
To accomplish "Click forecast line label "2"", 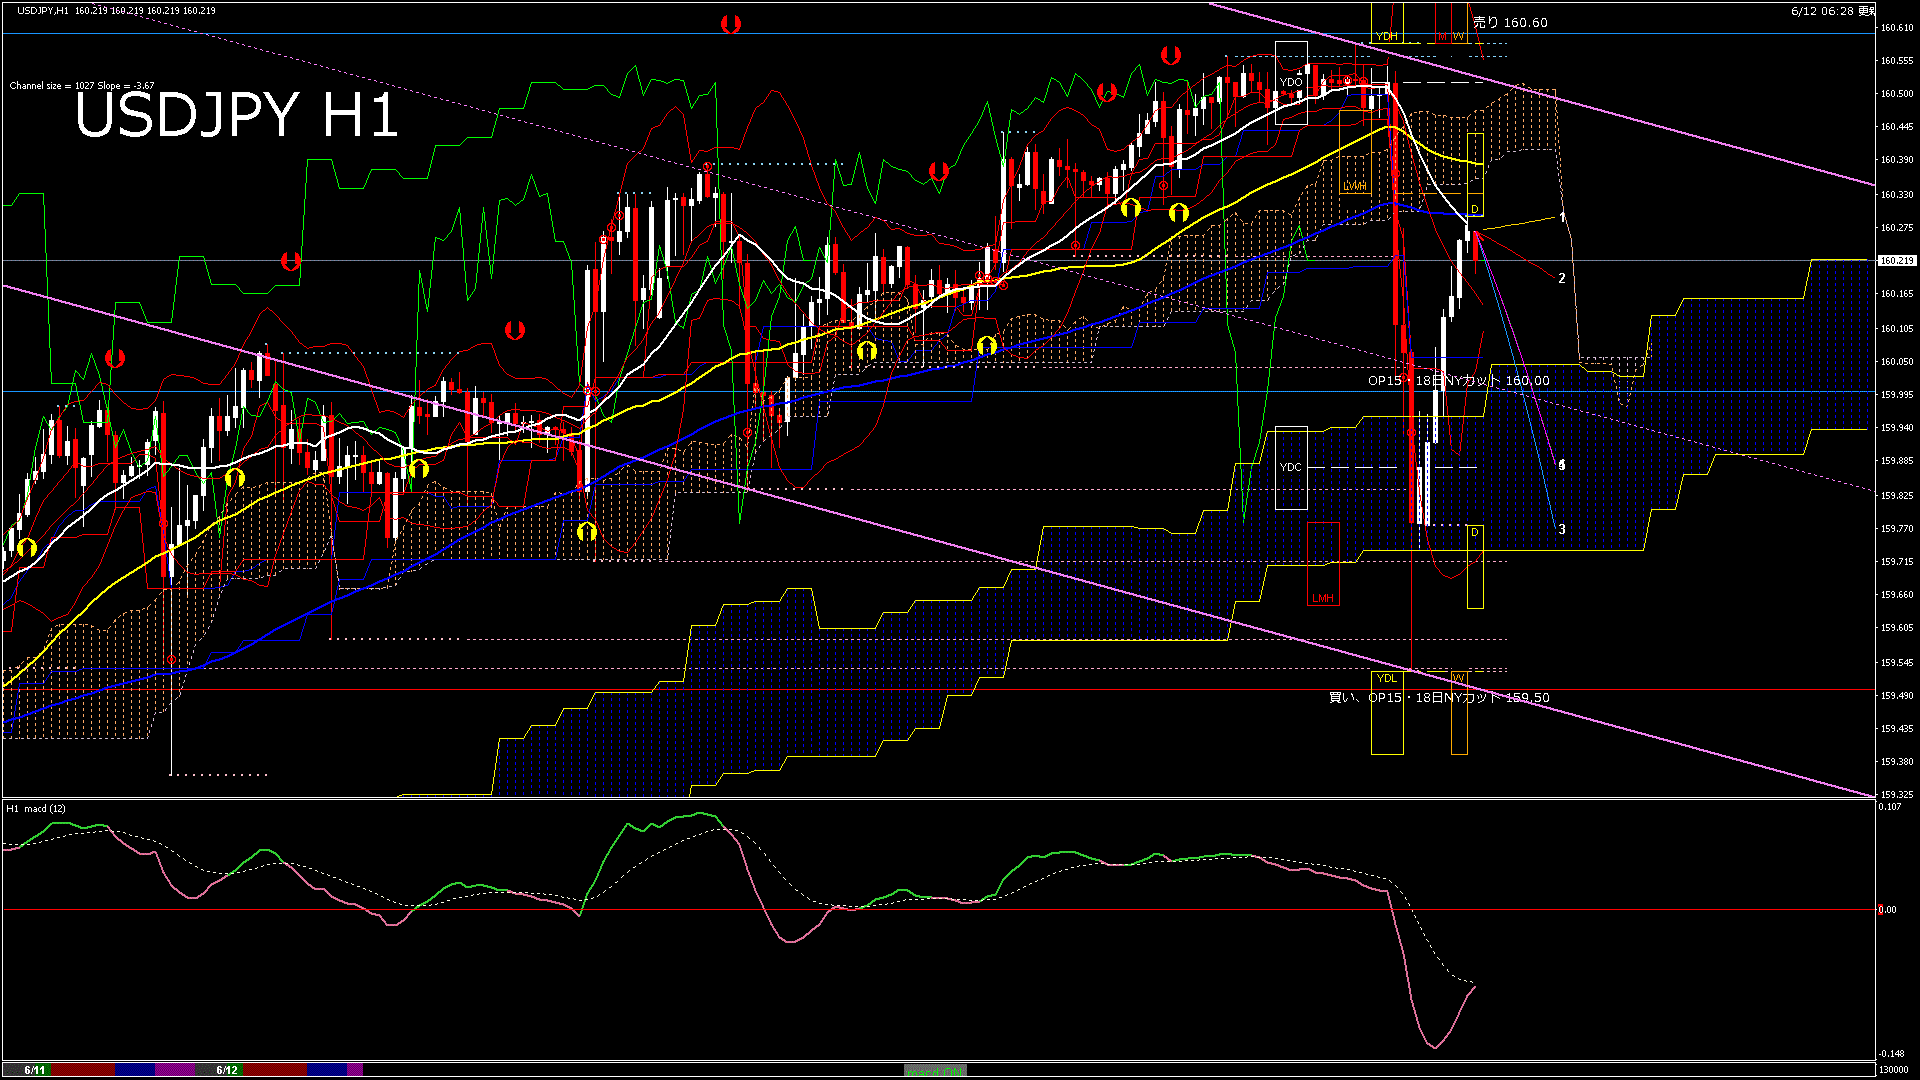I will tap(1562, 278).
